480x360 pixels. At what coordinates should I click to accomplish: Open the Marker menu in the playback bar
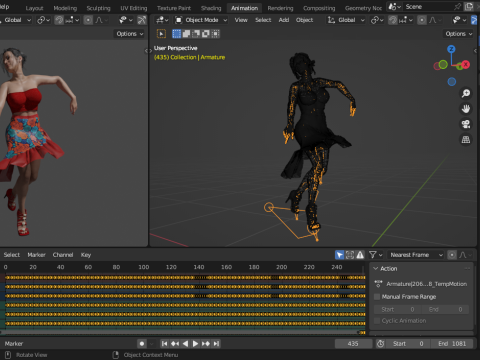coord(14,344)
